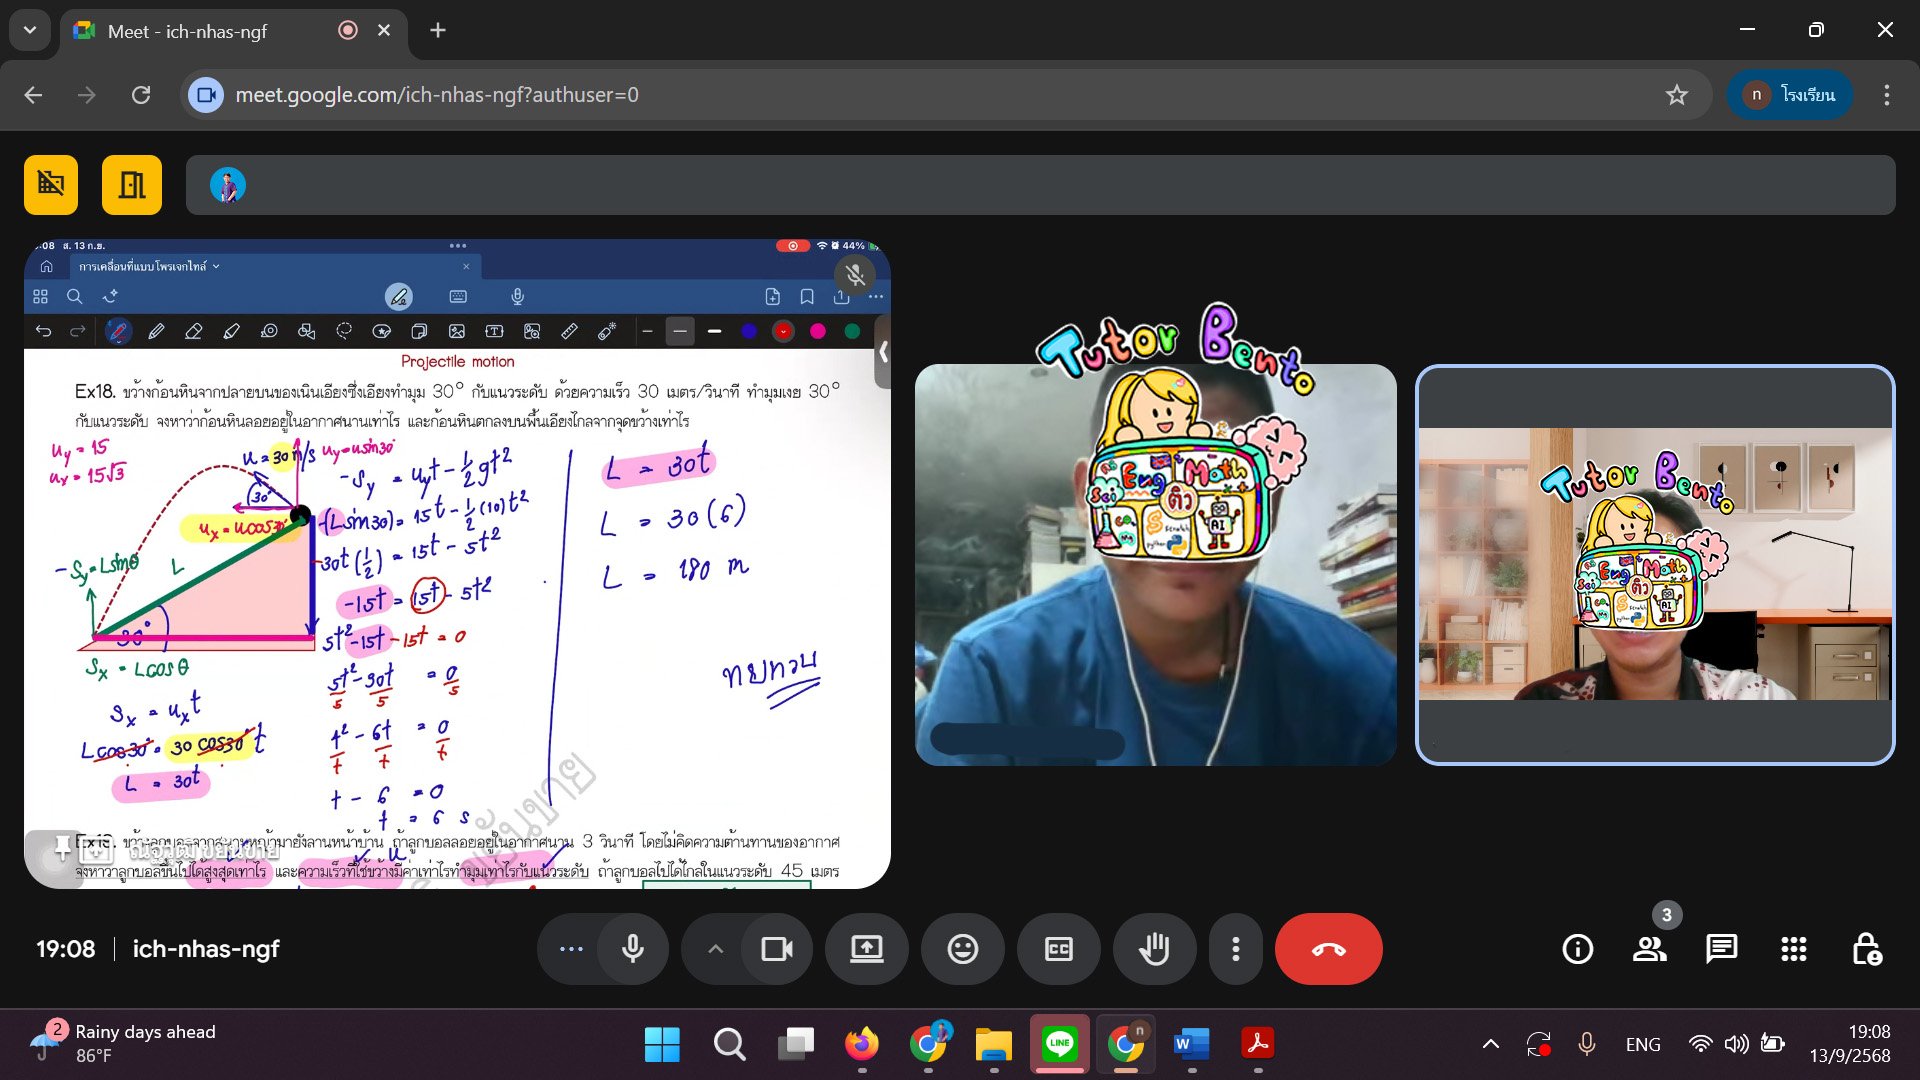Show the participants people panel
1920x1080 pixels.
pyautogui.click(x=1649, y=949)
